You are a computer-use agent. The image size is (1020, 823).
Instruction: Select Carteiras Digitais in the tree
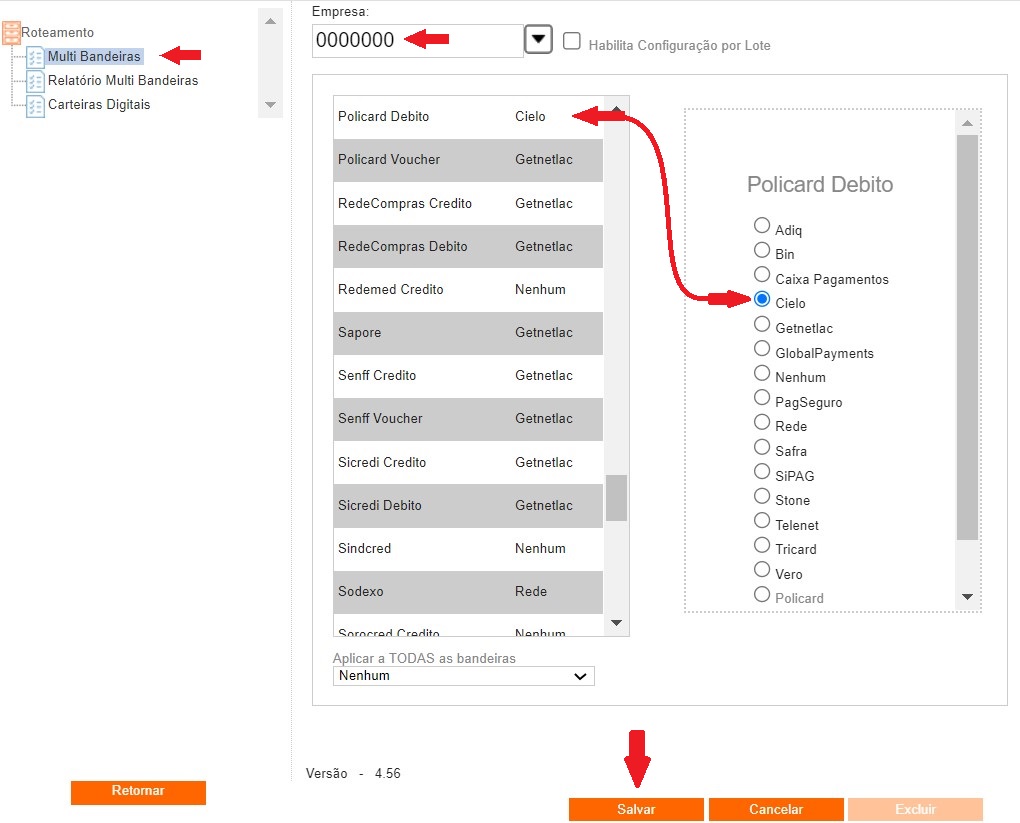point(99,105)
